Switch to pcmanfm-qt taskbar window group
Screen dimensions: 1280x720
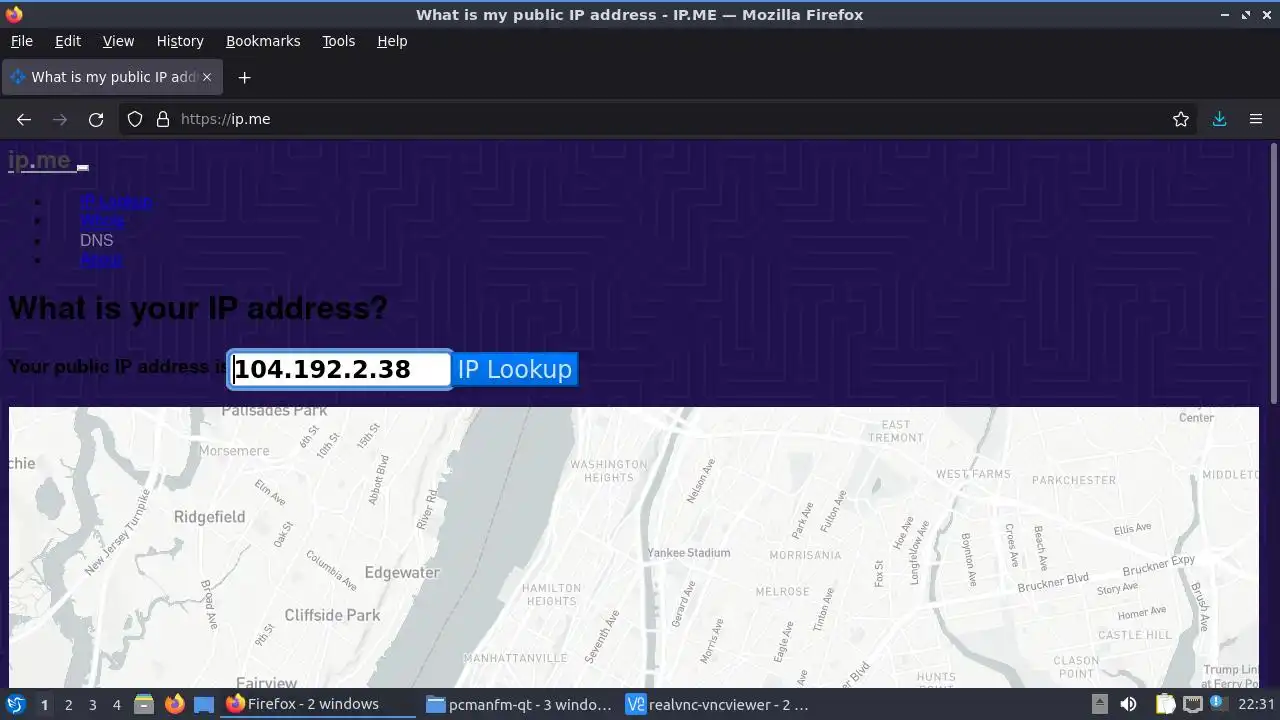pos(518,704)
